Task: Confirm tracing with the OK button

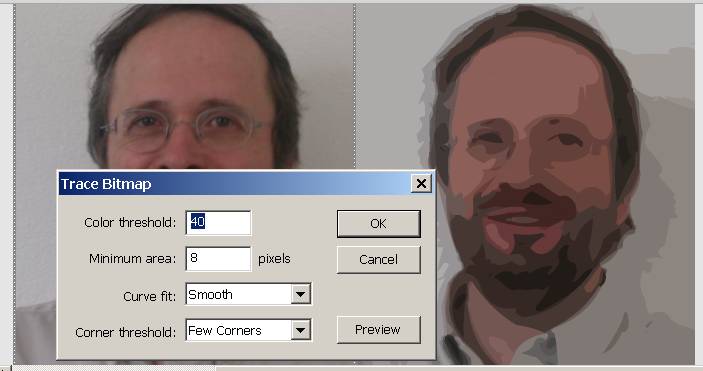Action: [x=378, y=223]
